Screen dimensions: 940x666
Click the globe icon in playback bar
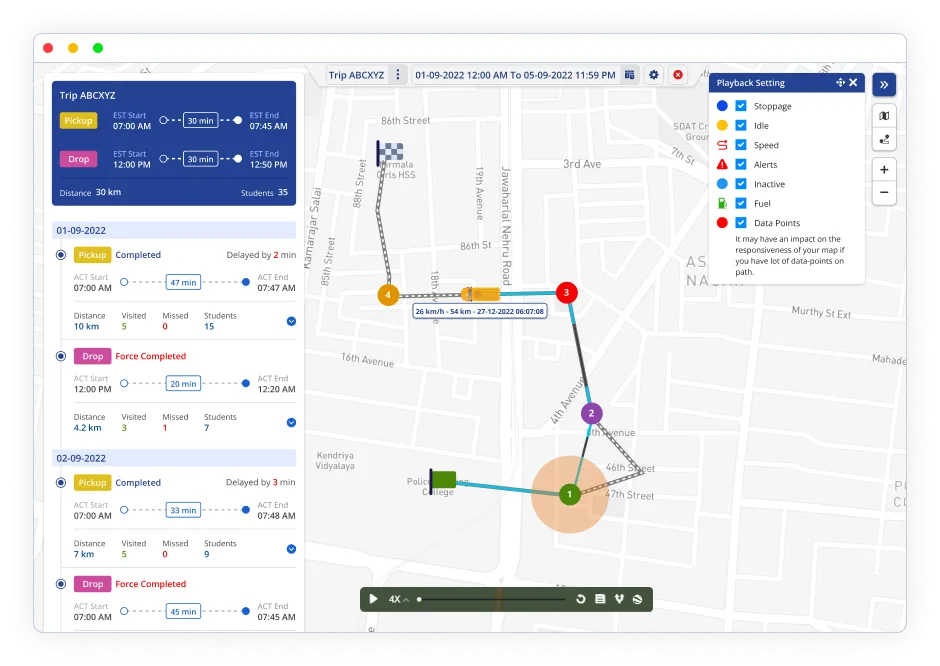click(639, 598)
